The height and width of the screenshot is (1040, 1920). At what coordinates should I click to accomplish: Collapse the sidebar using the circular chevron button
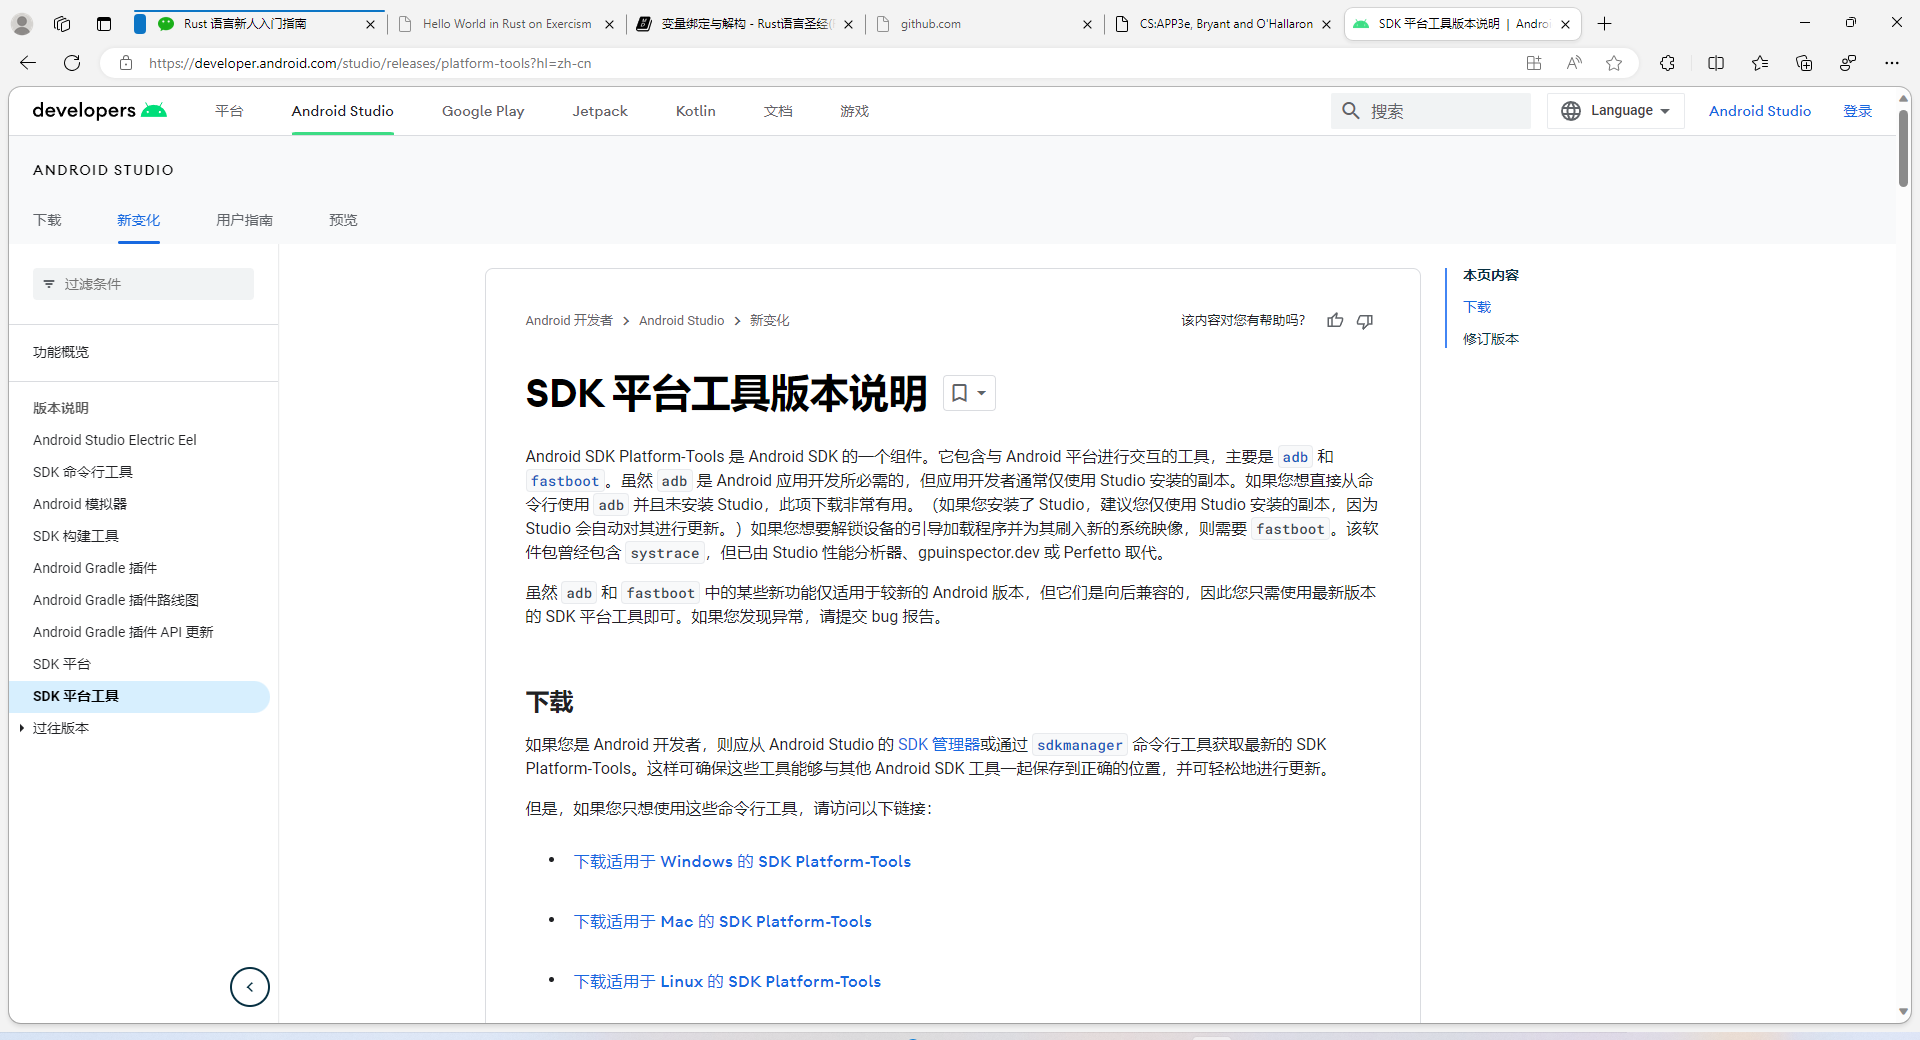pos(249,987)
